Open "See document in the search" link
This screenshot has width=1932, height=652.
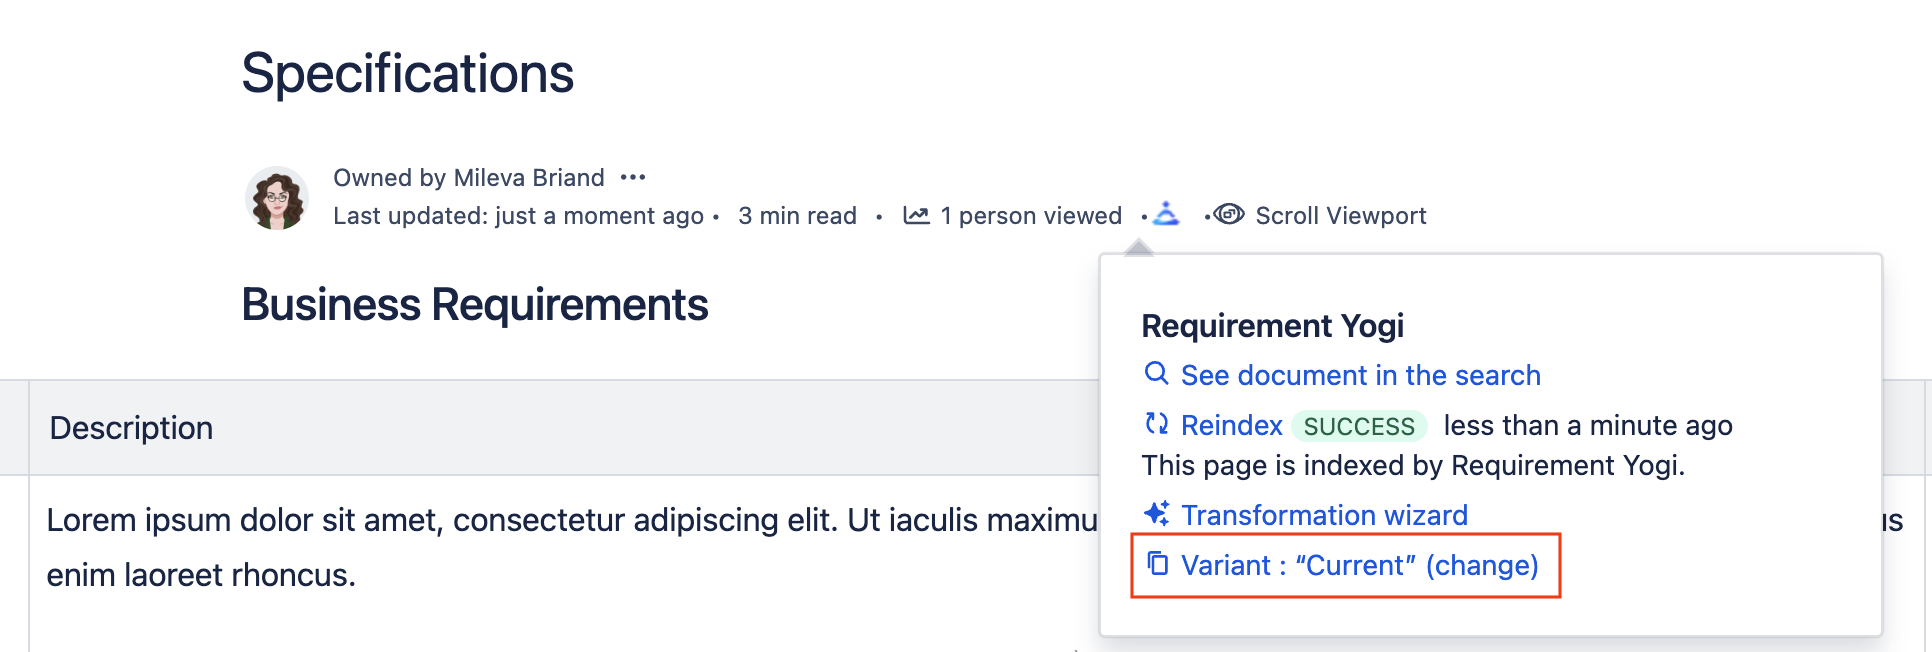pyautogui.click(x=1360, y=375)
